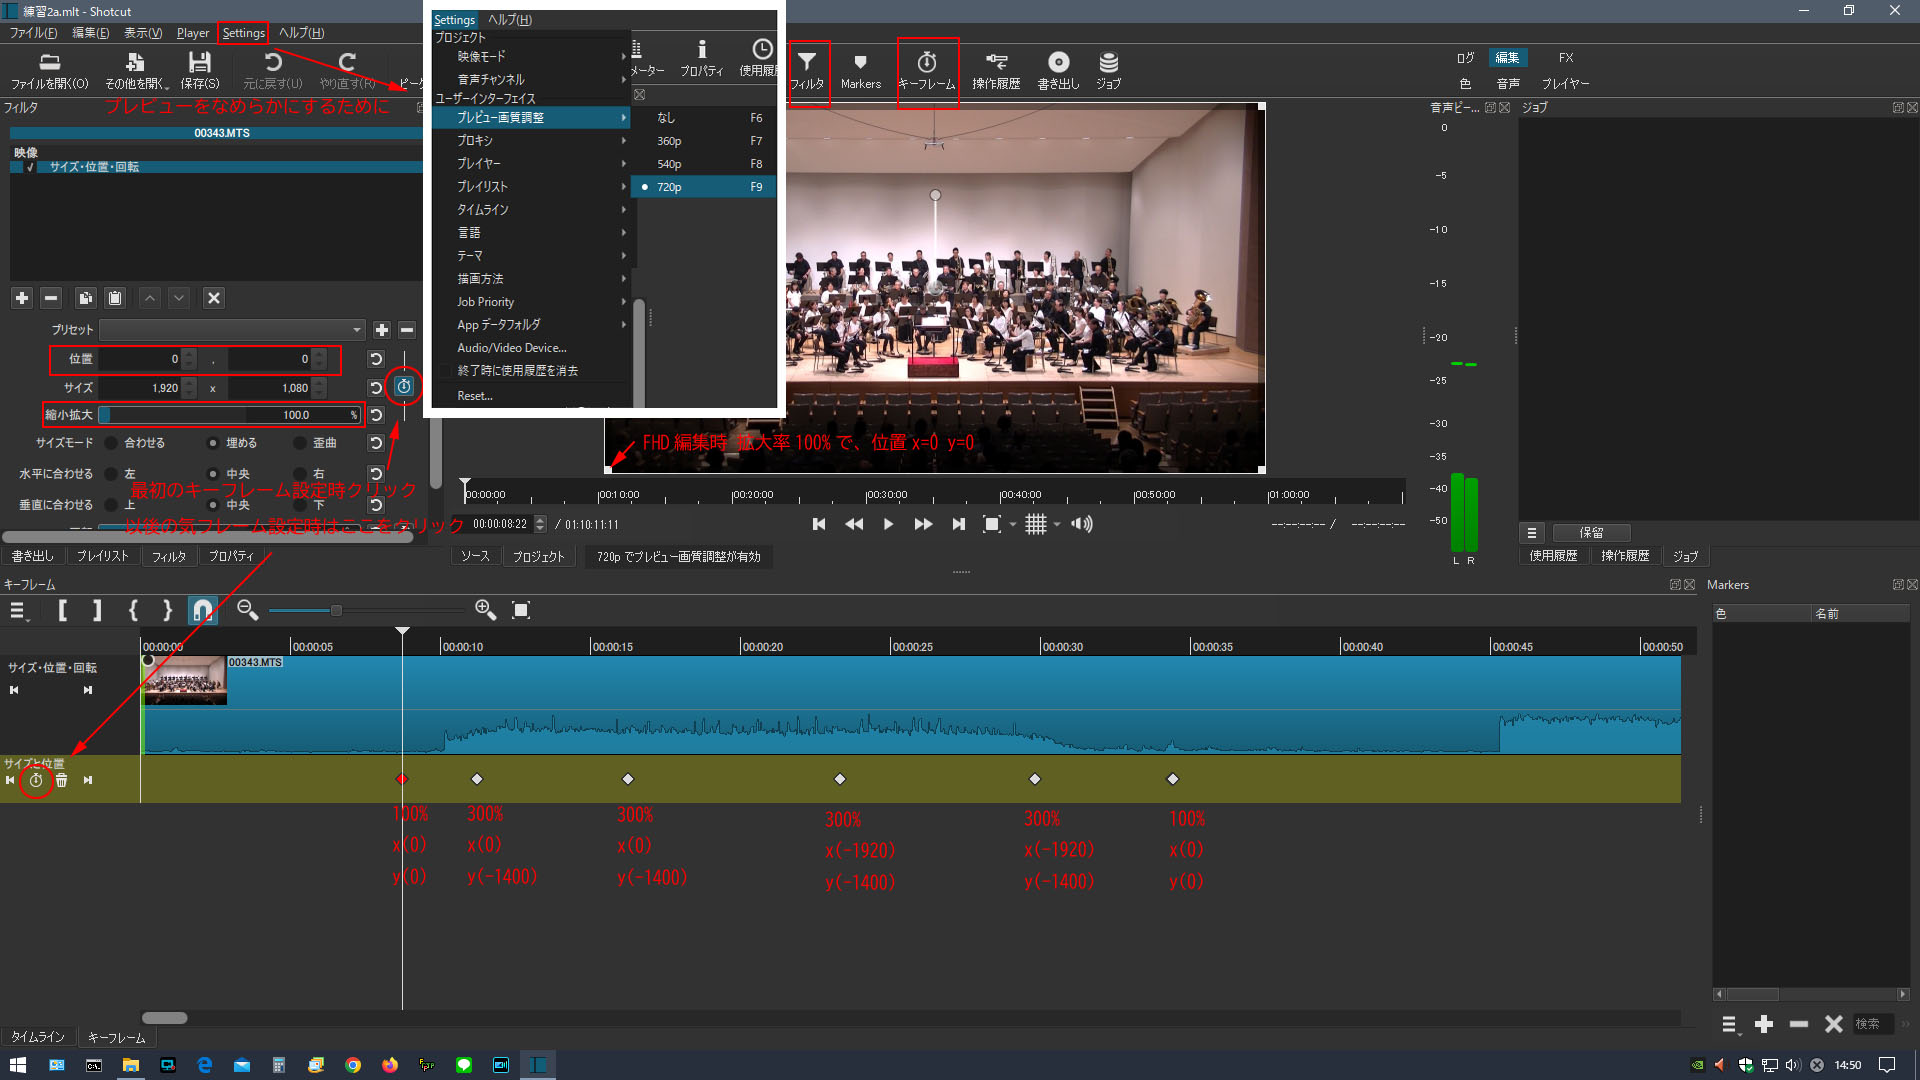Open the keyframes panel hamburger menu
The image size is (1920, 1080).
pos(18,610)
